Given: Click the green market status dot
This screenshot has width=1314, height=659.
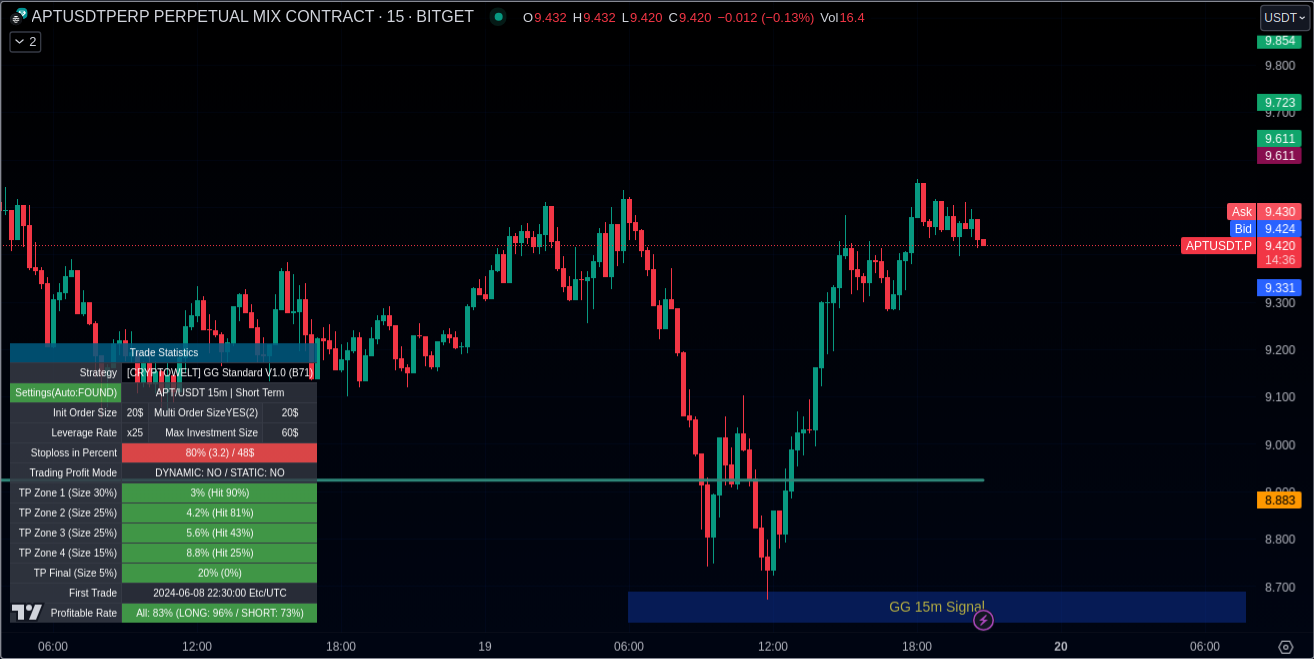Looking at the screenshot, I should [498, 17].
